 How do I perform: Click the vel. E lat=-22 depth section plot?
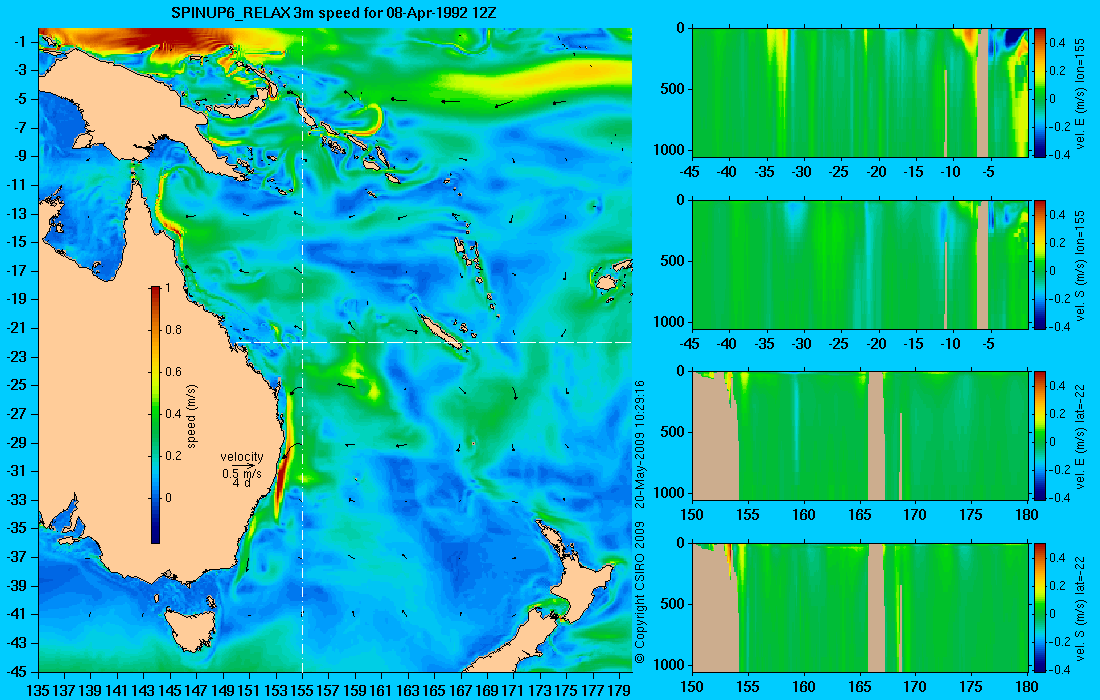860,436
